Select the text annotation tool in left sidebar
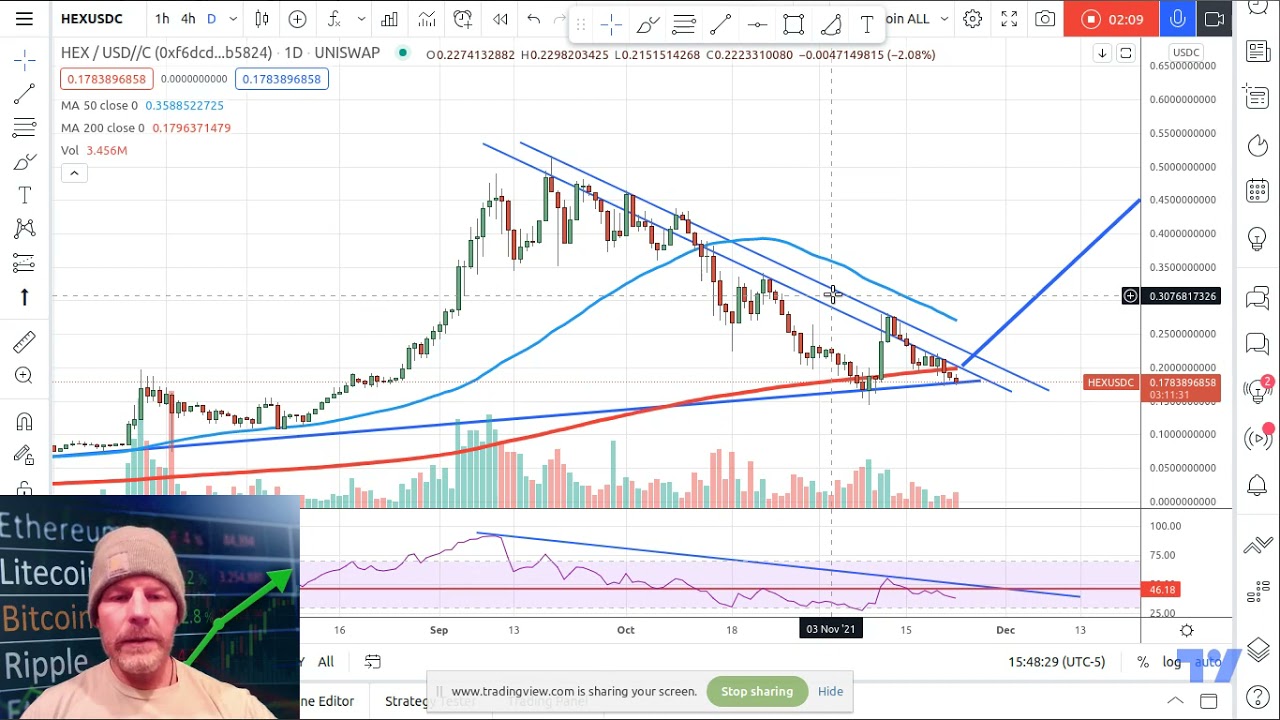Screen dimensions: 1280x720 point(24,195)
